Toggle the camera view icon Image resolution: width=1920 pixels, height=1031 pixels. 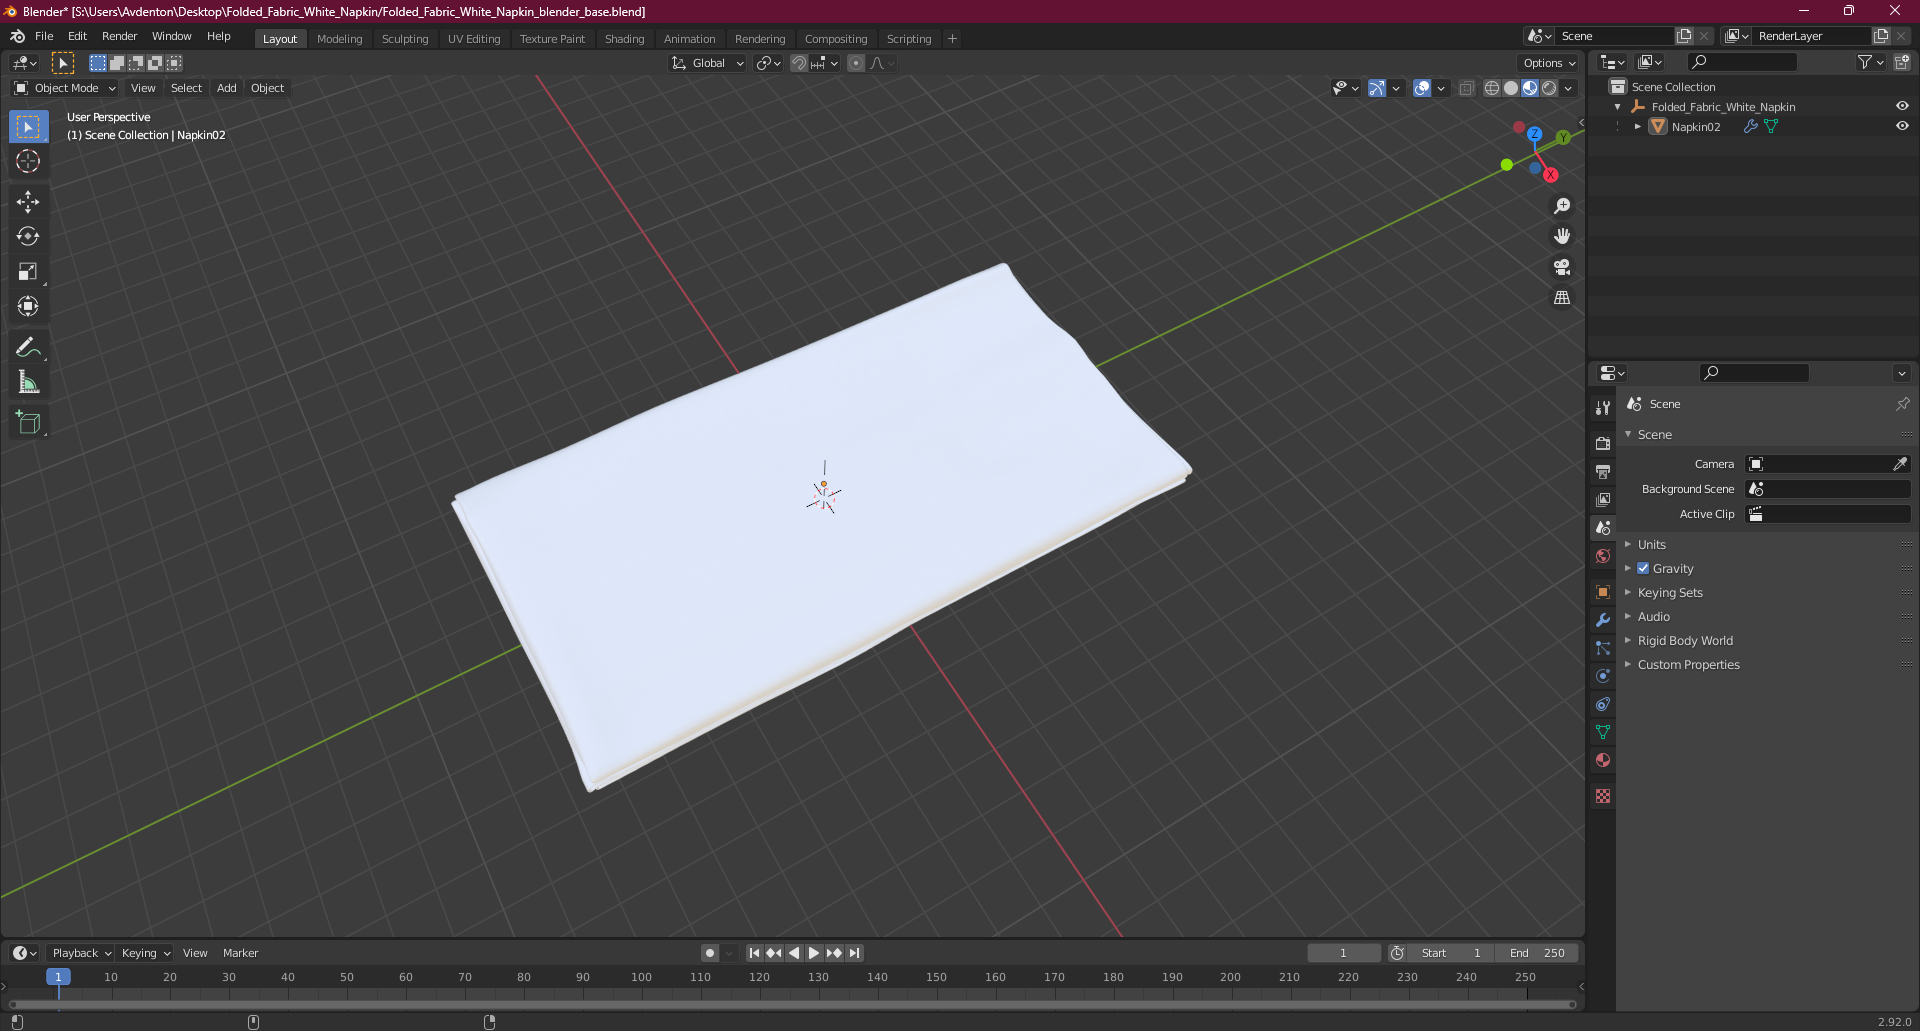[1562, 267]
